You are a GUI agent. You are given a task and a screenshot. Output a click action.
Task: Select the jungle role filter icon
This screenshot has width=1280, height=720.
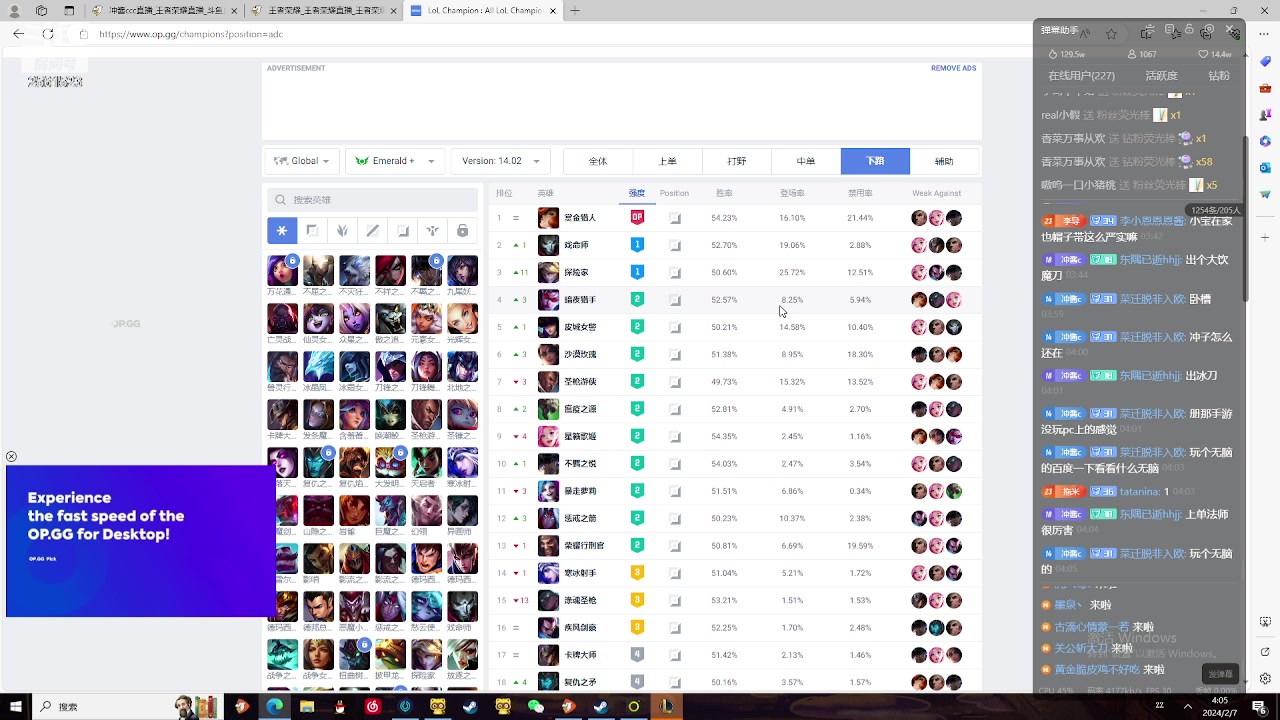tap(342, 231)
